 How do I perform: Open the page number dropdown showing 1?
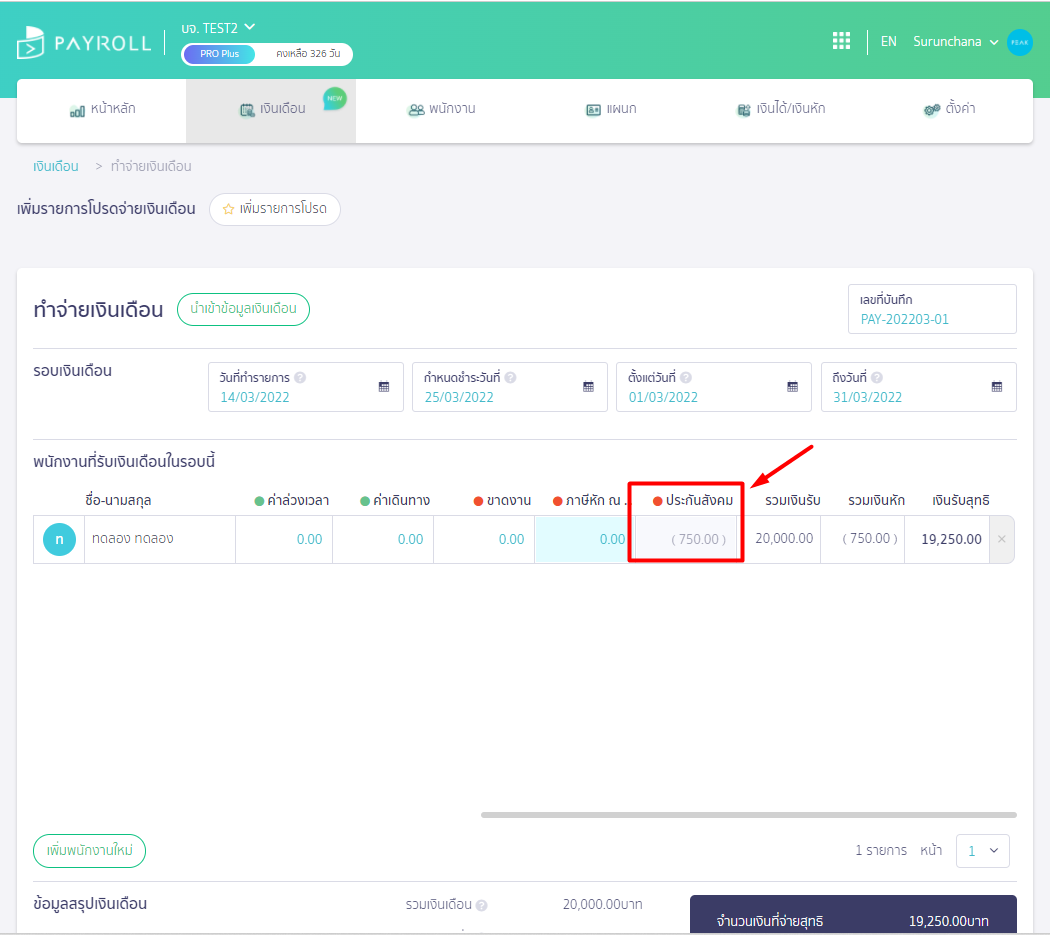(982, 850)
